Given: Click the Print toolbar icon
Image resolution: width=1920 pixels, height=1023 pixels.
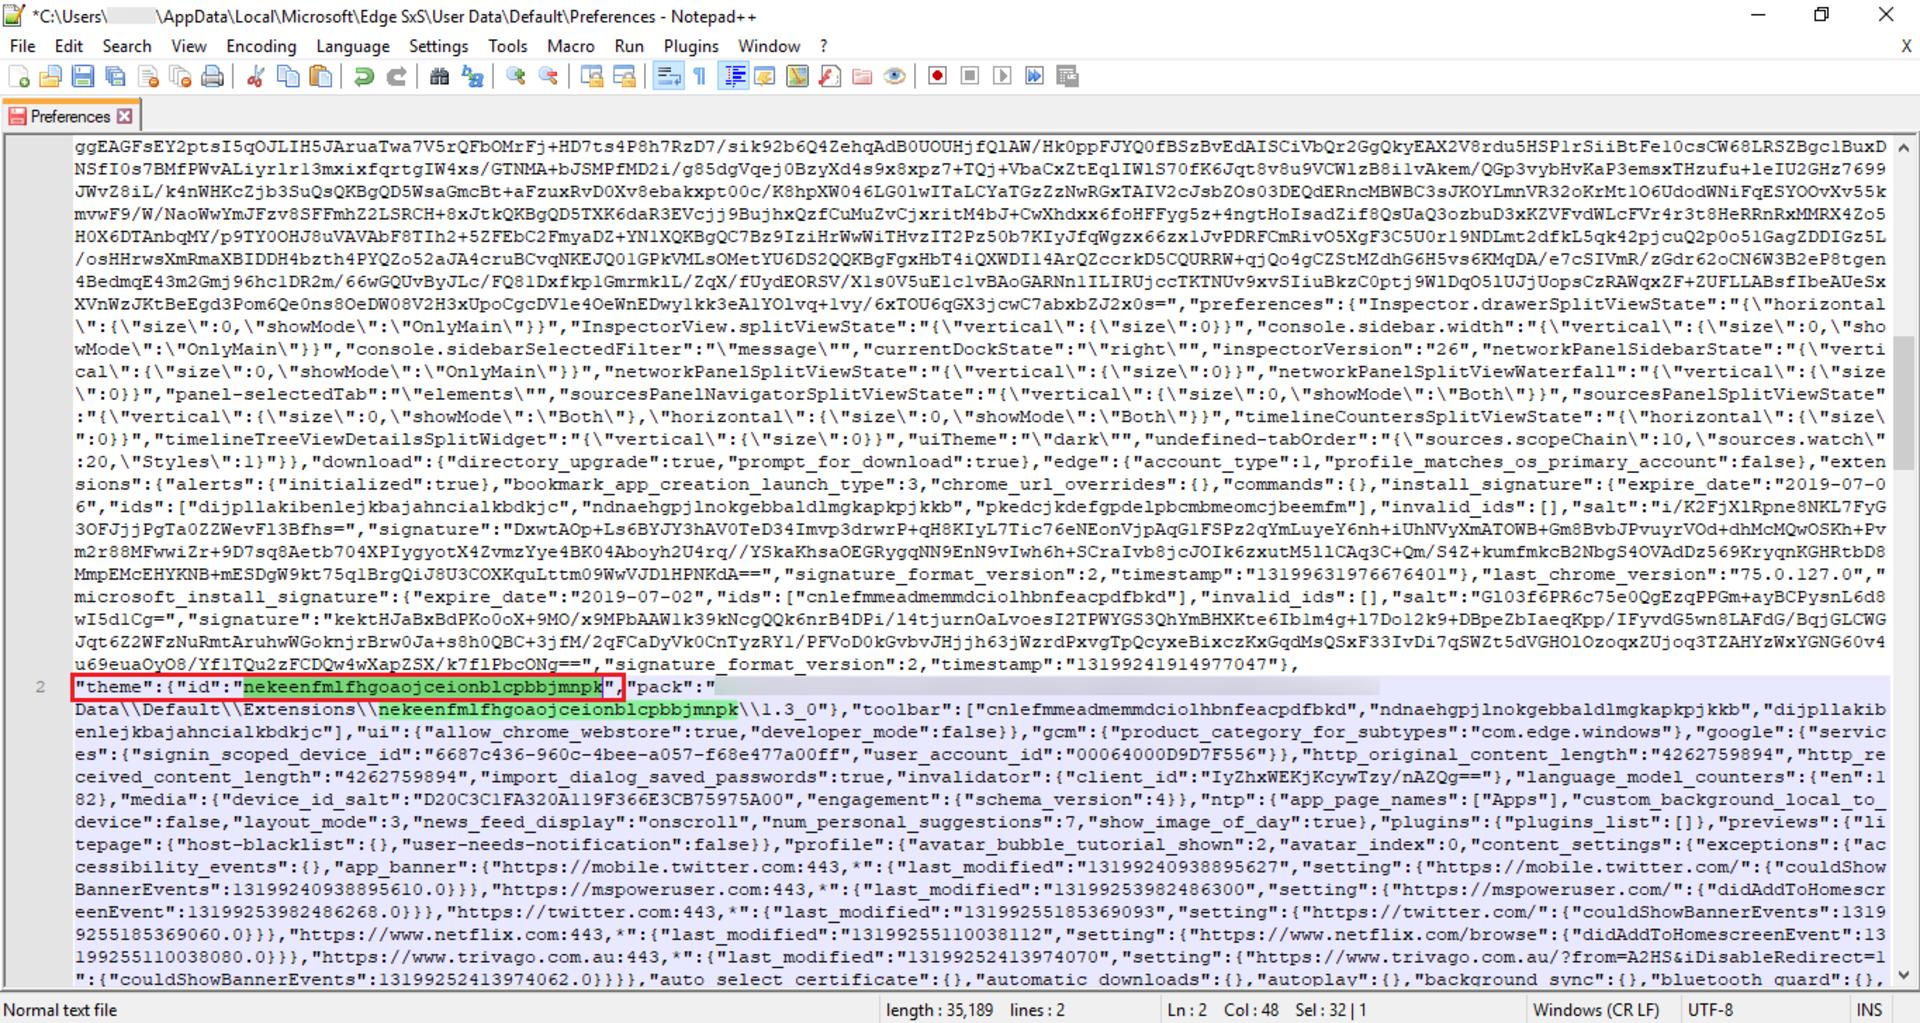Looking at the screenshot, I should click(213, 77).
